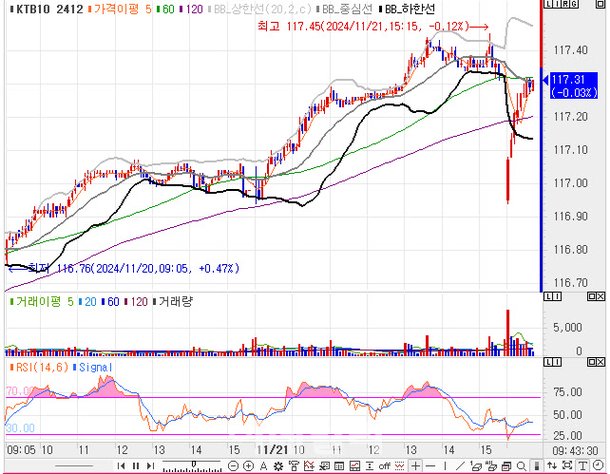Viewport: 610px width, 474px height.
Task: Select the green 60 moving average legend
Action: [165, 9]
